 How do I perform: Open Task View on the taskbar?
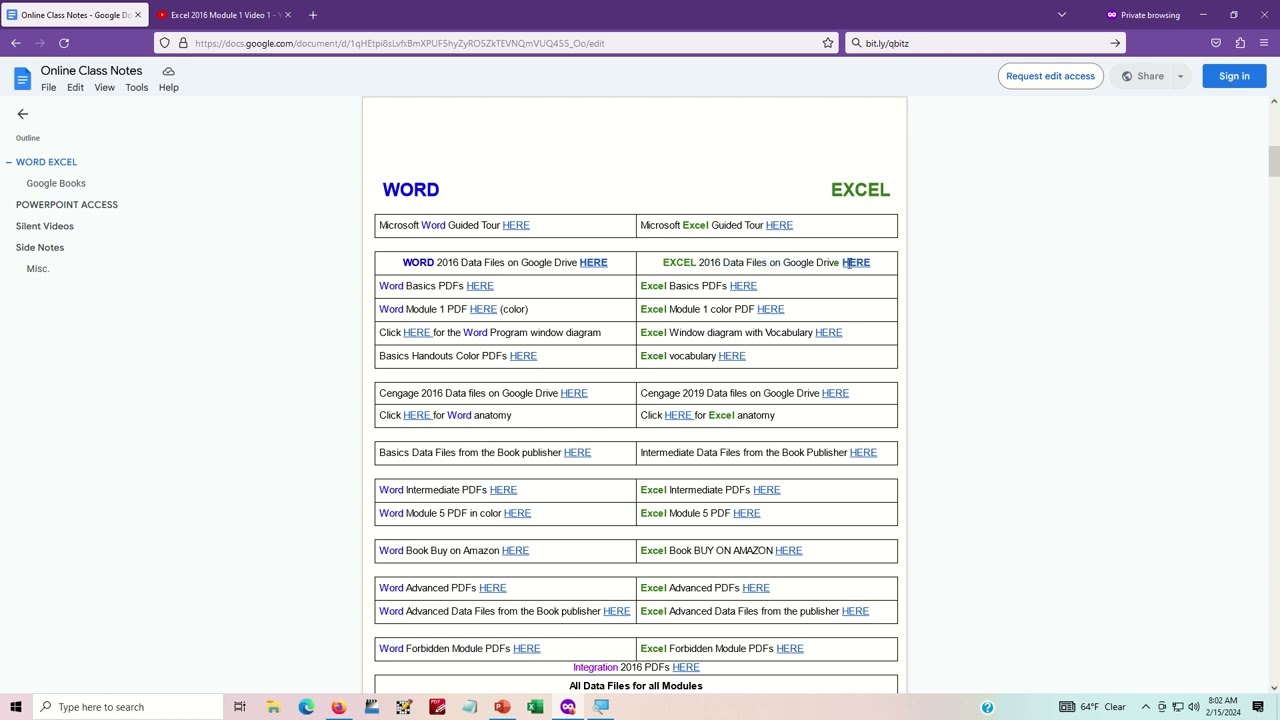[240, 707]
